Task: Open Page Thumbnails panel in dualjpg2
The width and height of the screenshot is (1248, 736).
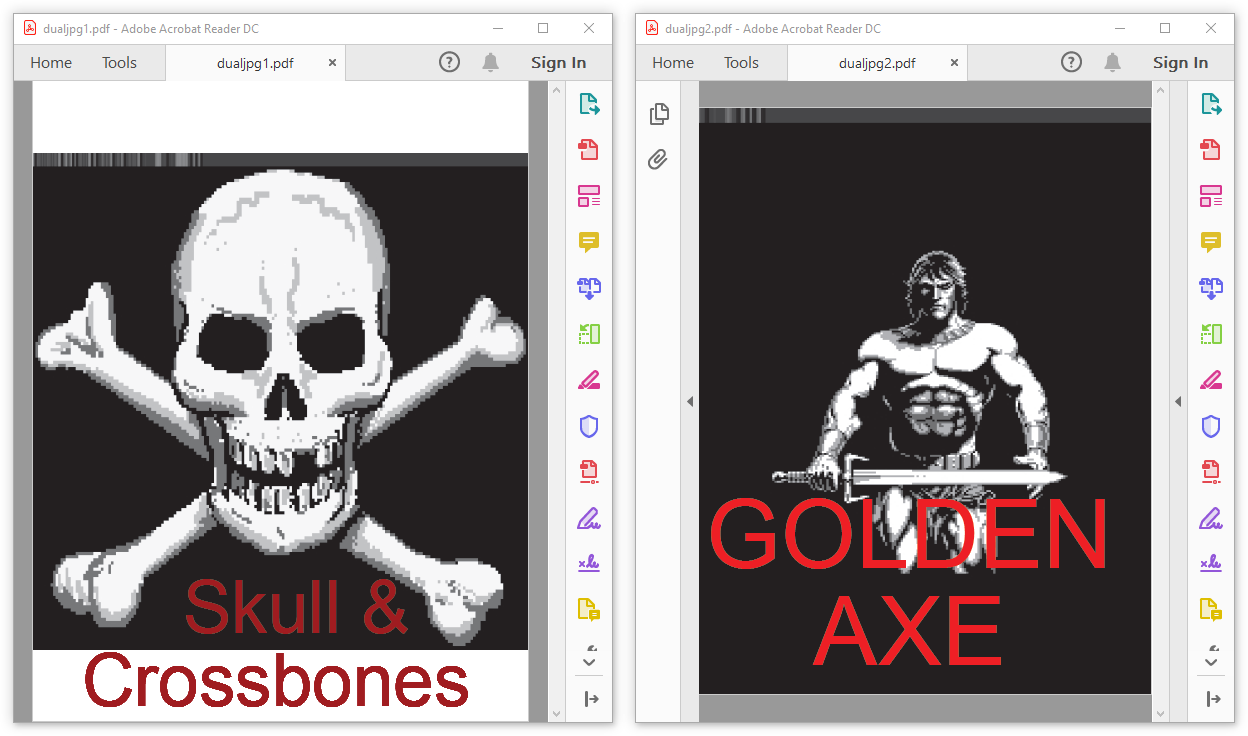Action: 658,114
